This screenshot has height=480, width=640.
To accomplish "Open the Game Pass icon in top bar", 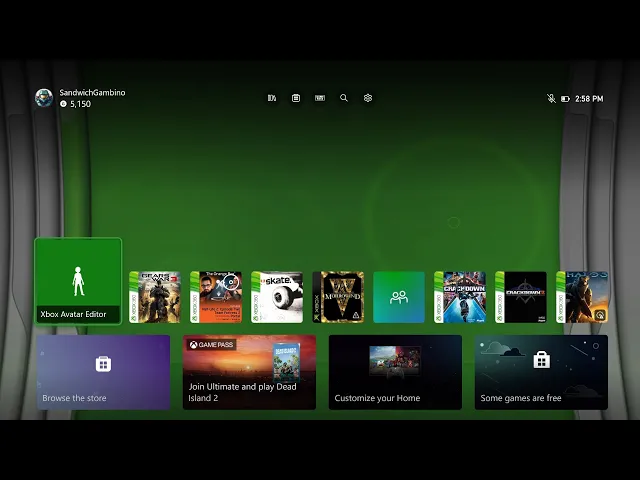I will point(320,98).
